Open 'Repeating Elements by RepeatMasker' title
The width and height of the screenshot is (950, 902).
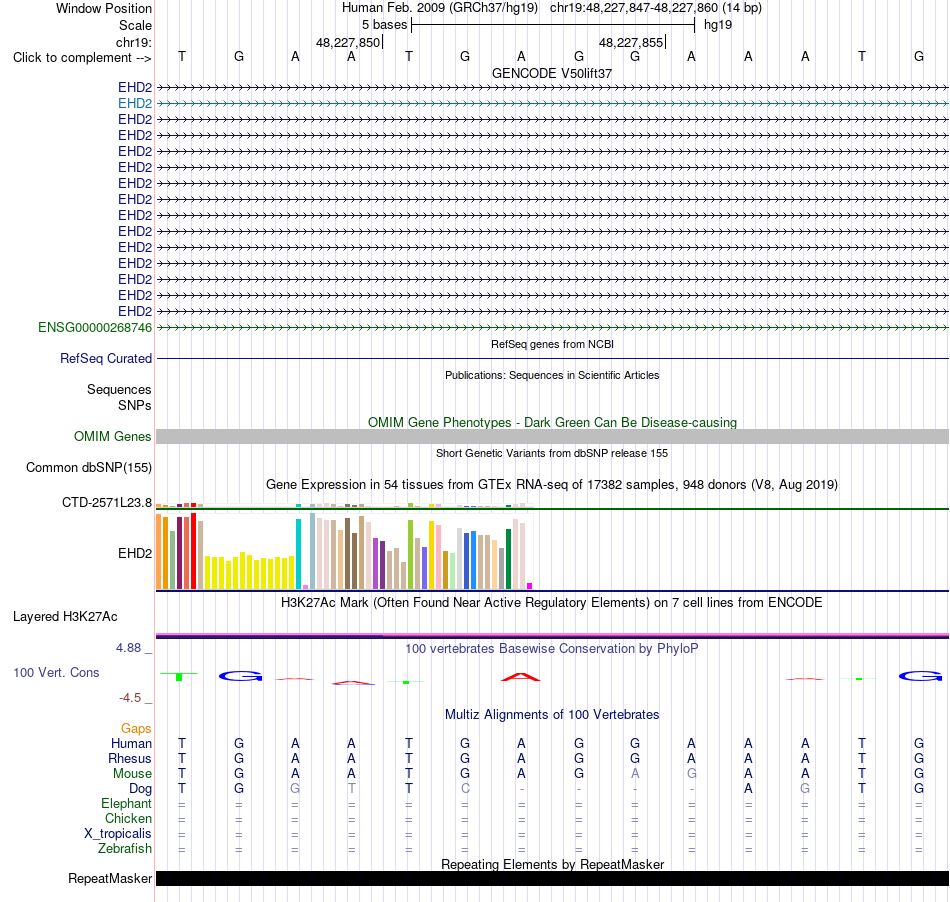click(x=552, y=864)
